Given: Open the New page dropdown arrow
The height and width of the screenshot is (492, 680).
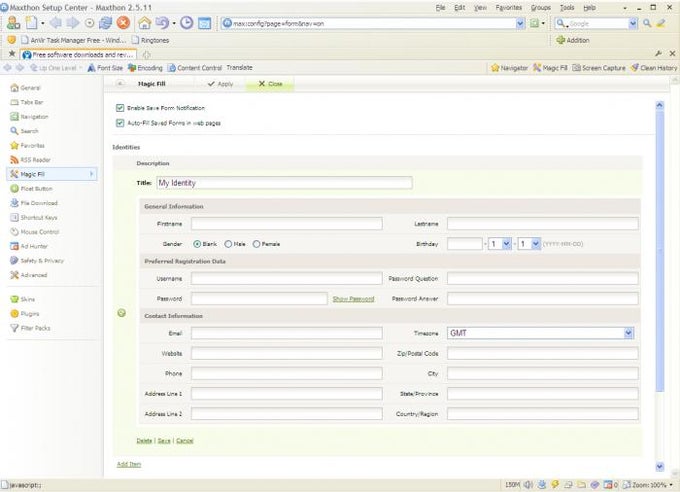Looking at the screenshot, I should pyautogui.click(x=42, y=23).
